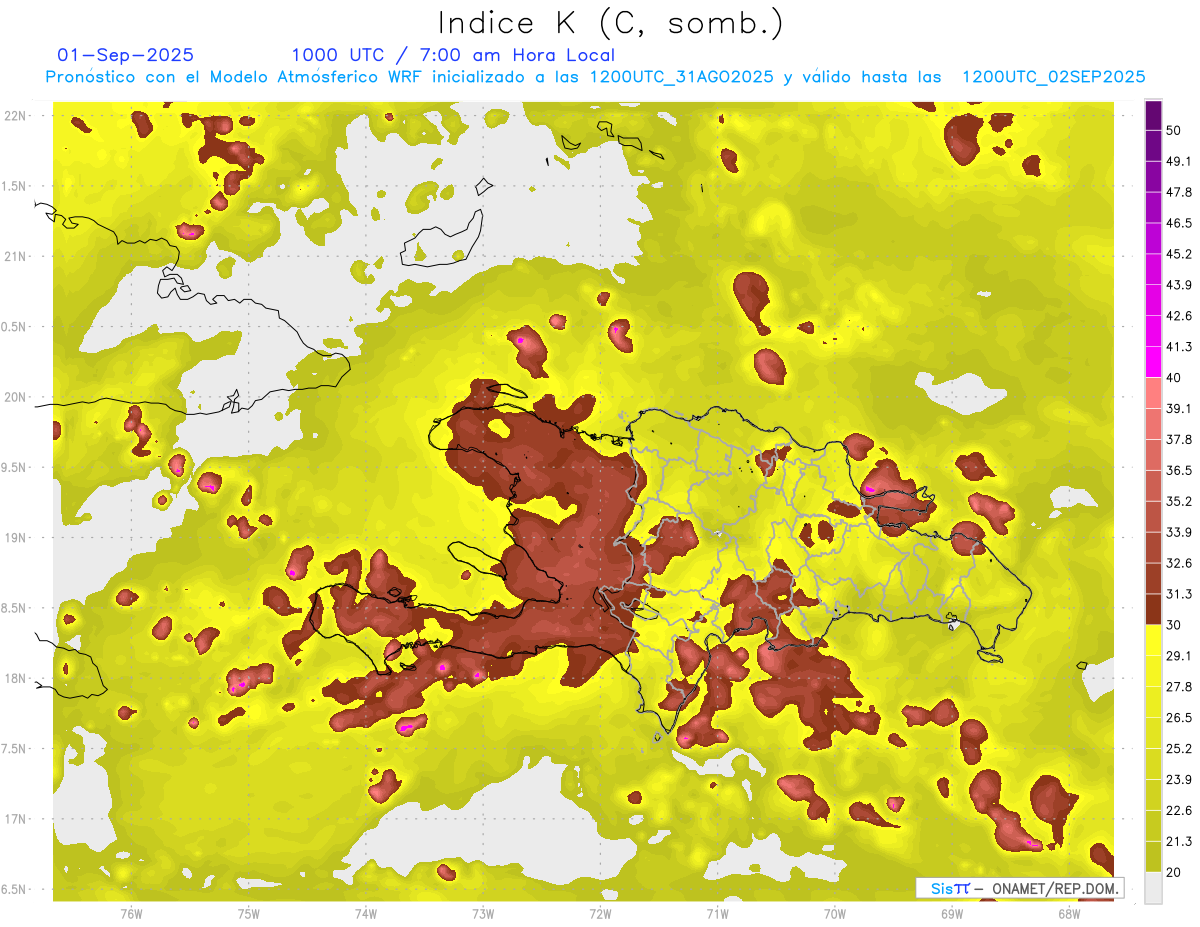
Task: Click colorbar label "45.2"
Action: pyautogui.click(x=1178, y=254)
